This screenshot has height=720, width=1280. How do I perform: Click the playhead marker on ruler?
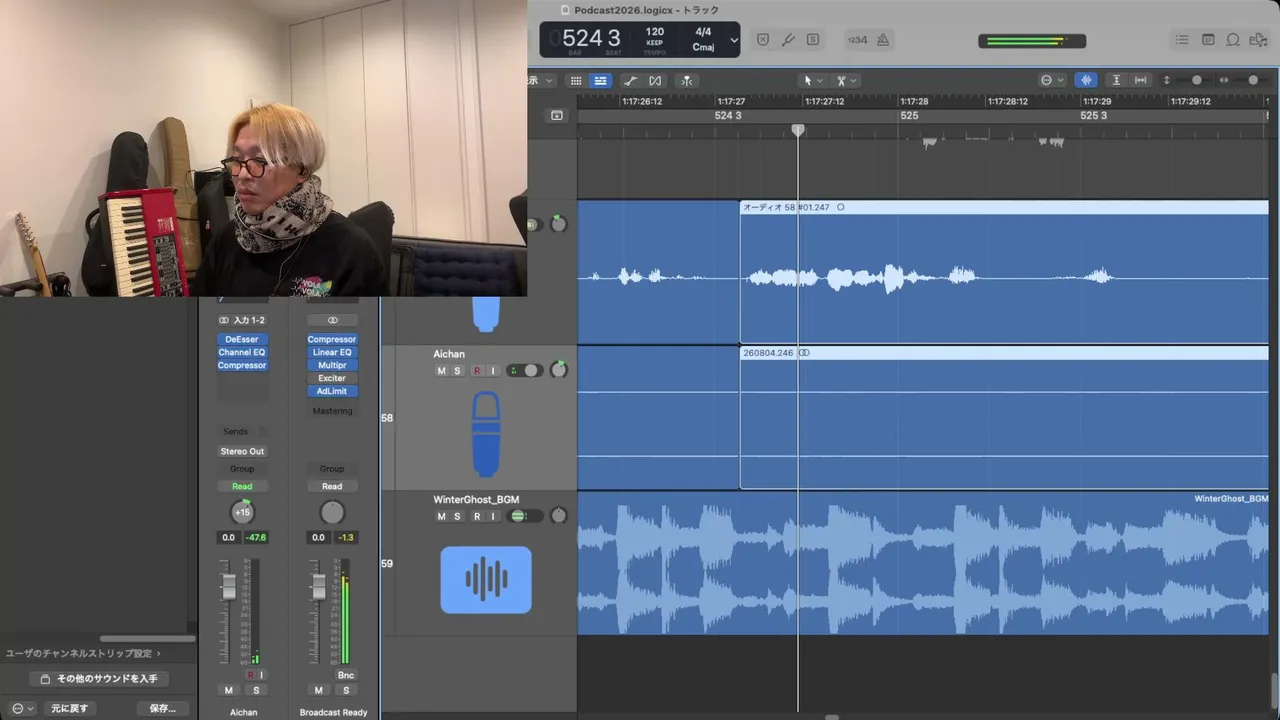point(798,130)
